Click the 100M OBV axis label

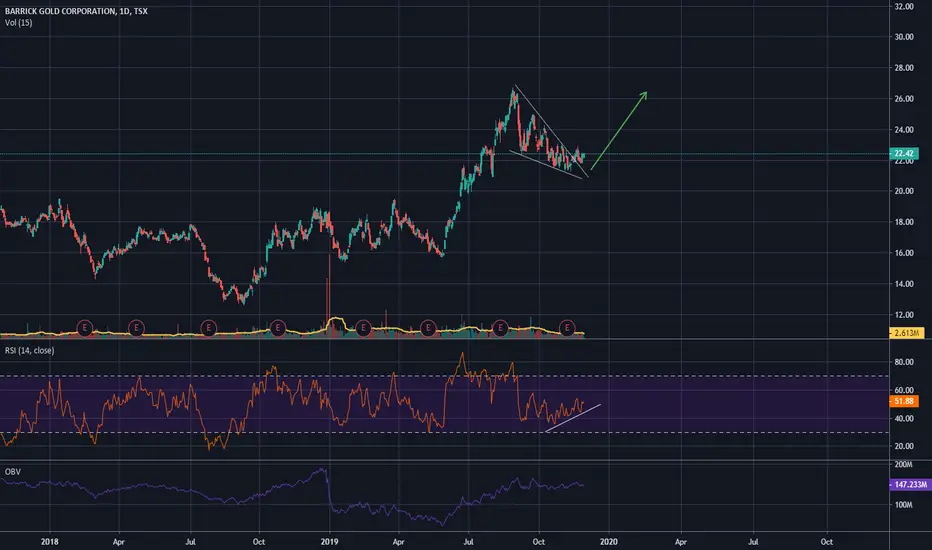click(x=903, y=505)
